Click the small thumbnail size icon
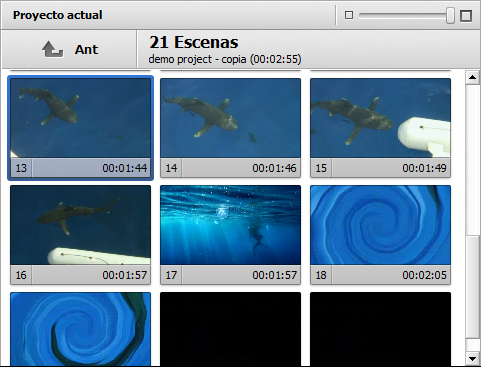The height and width of the screenshot is (367, 481). click(x=349, y=15)
